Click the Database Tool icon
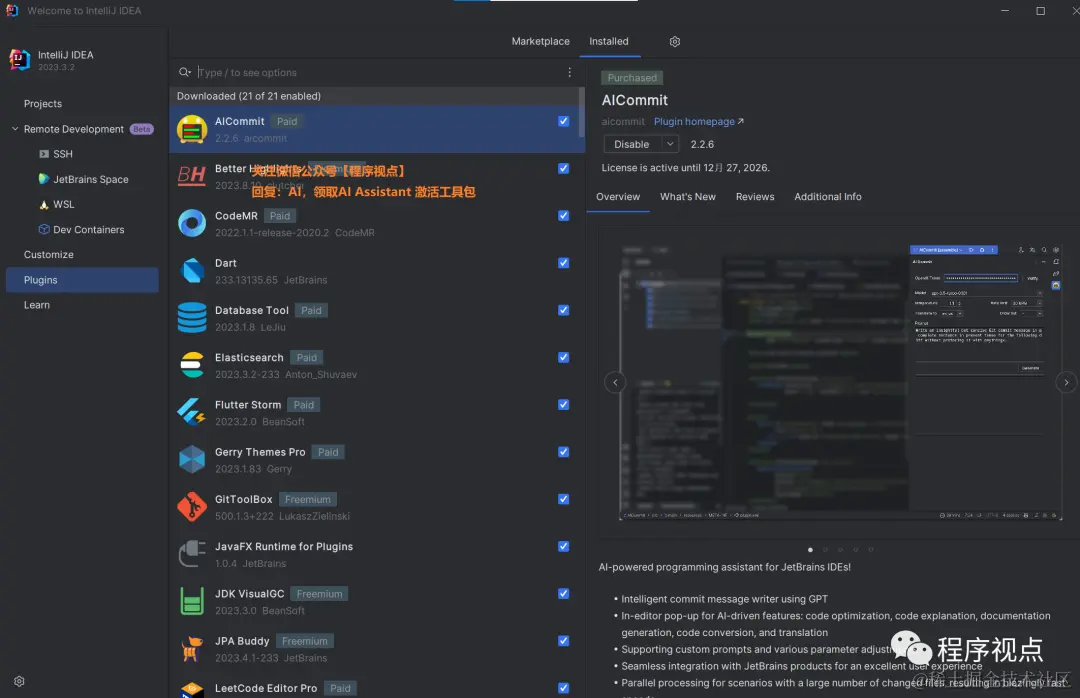1080x698 pixels. tap(192, 318)
